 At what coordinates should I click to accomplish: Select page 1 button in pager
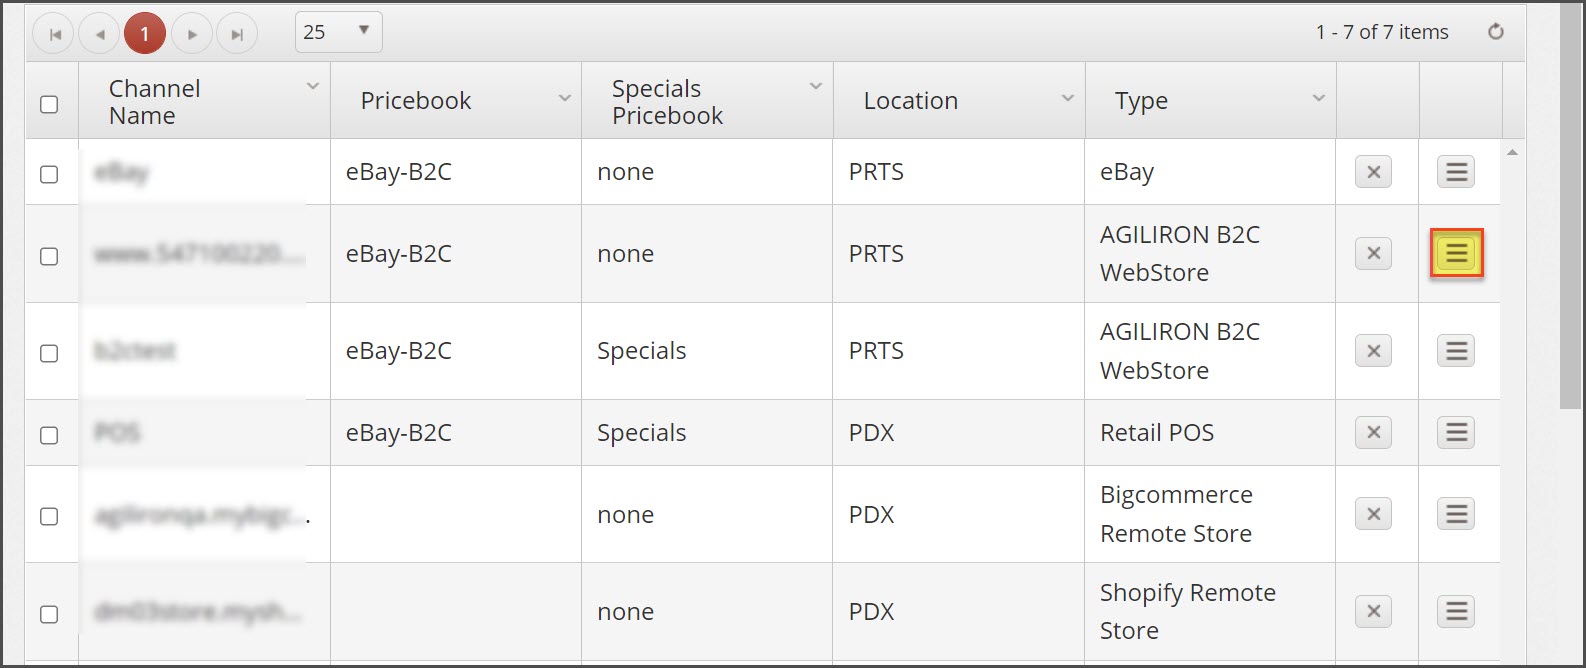coord(145,34)
